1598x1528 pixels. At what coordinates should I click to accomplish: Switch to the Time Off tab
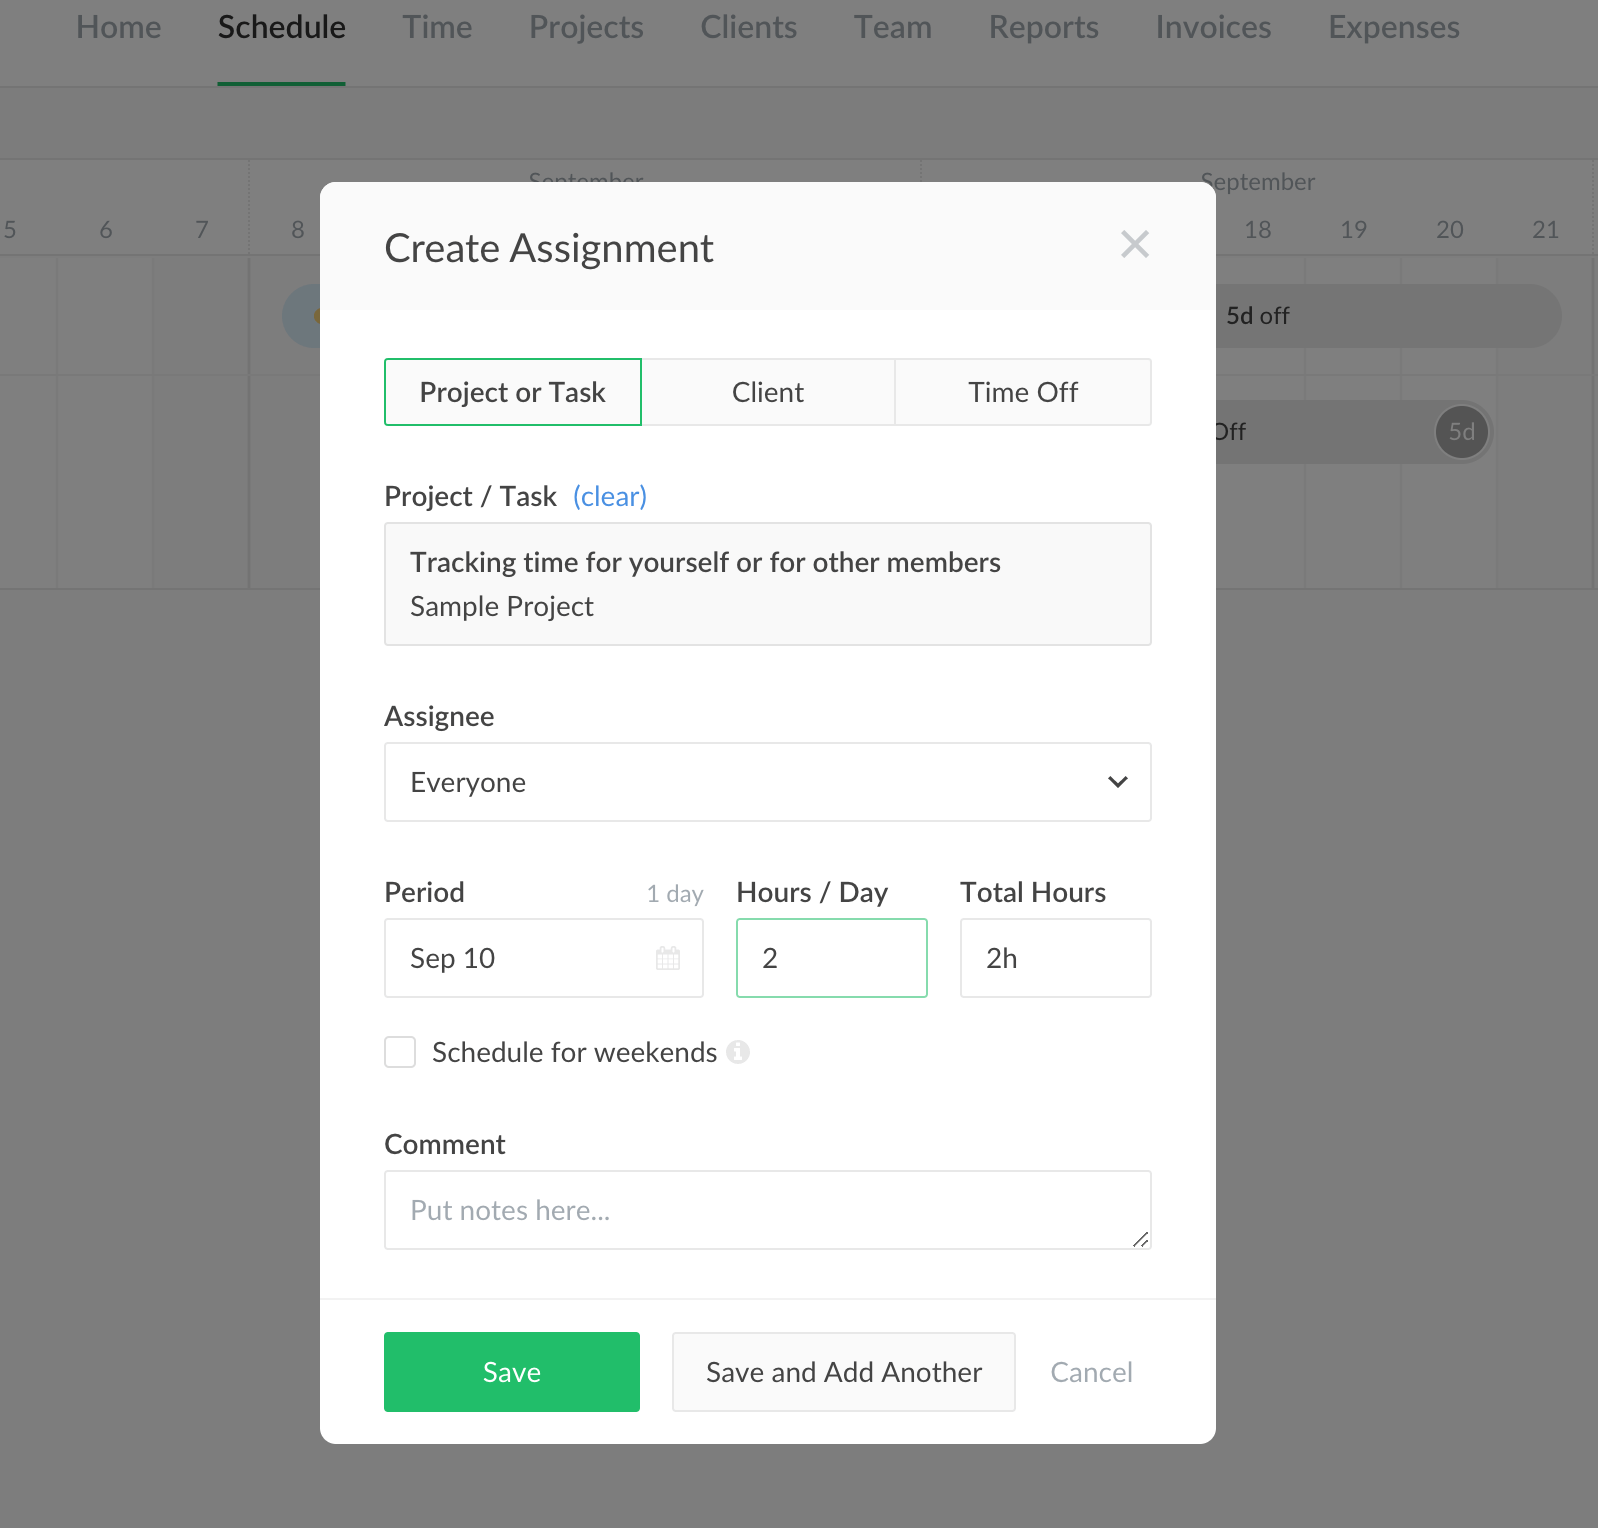click(1022, 392)
